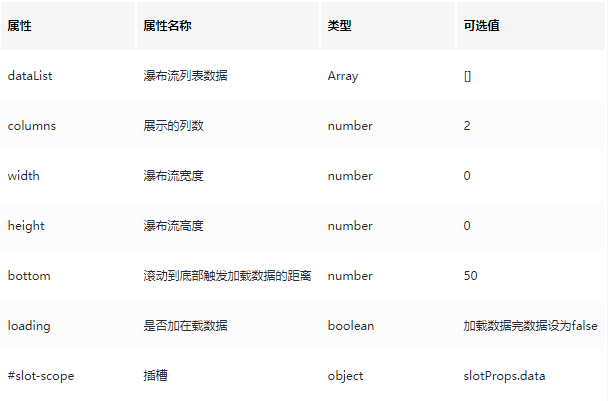Viewport: 614px width, 401px height.
Task: Click the 瀑布流列表数据 description
Action: point(185,76)
